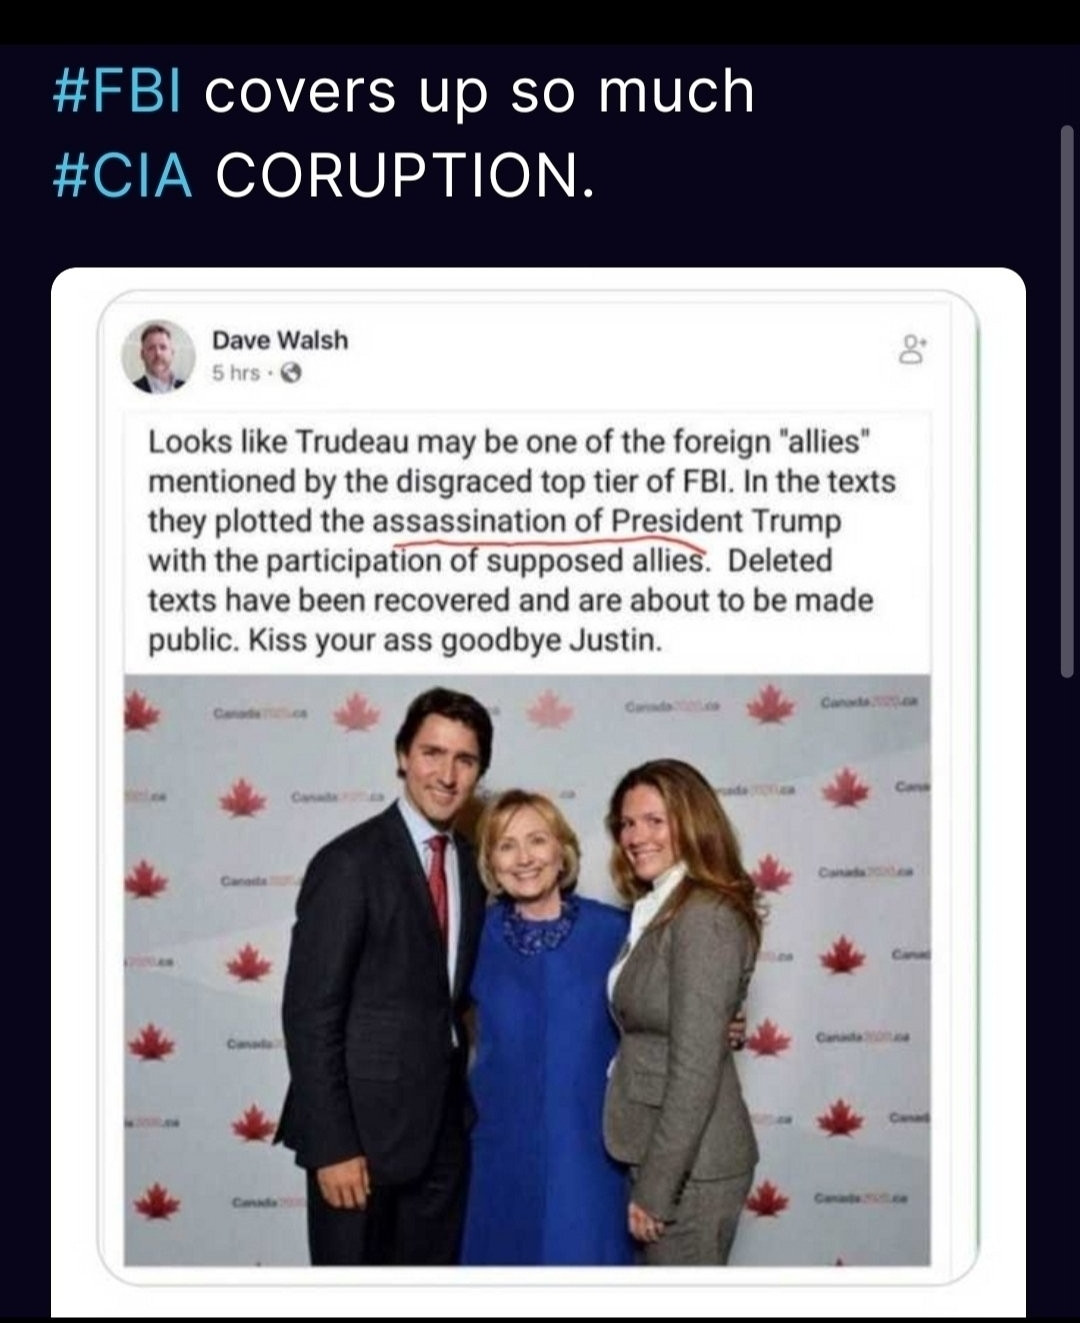This screenshot has width=1080, height=1323.
Task: Click the globe public-audience icon
Action: pyautogui.click(x=291, y=373)
